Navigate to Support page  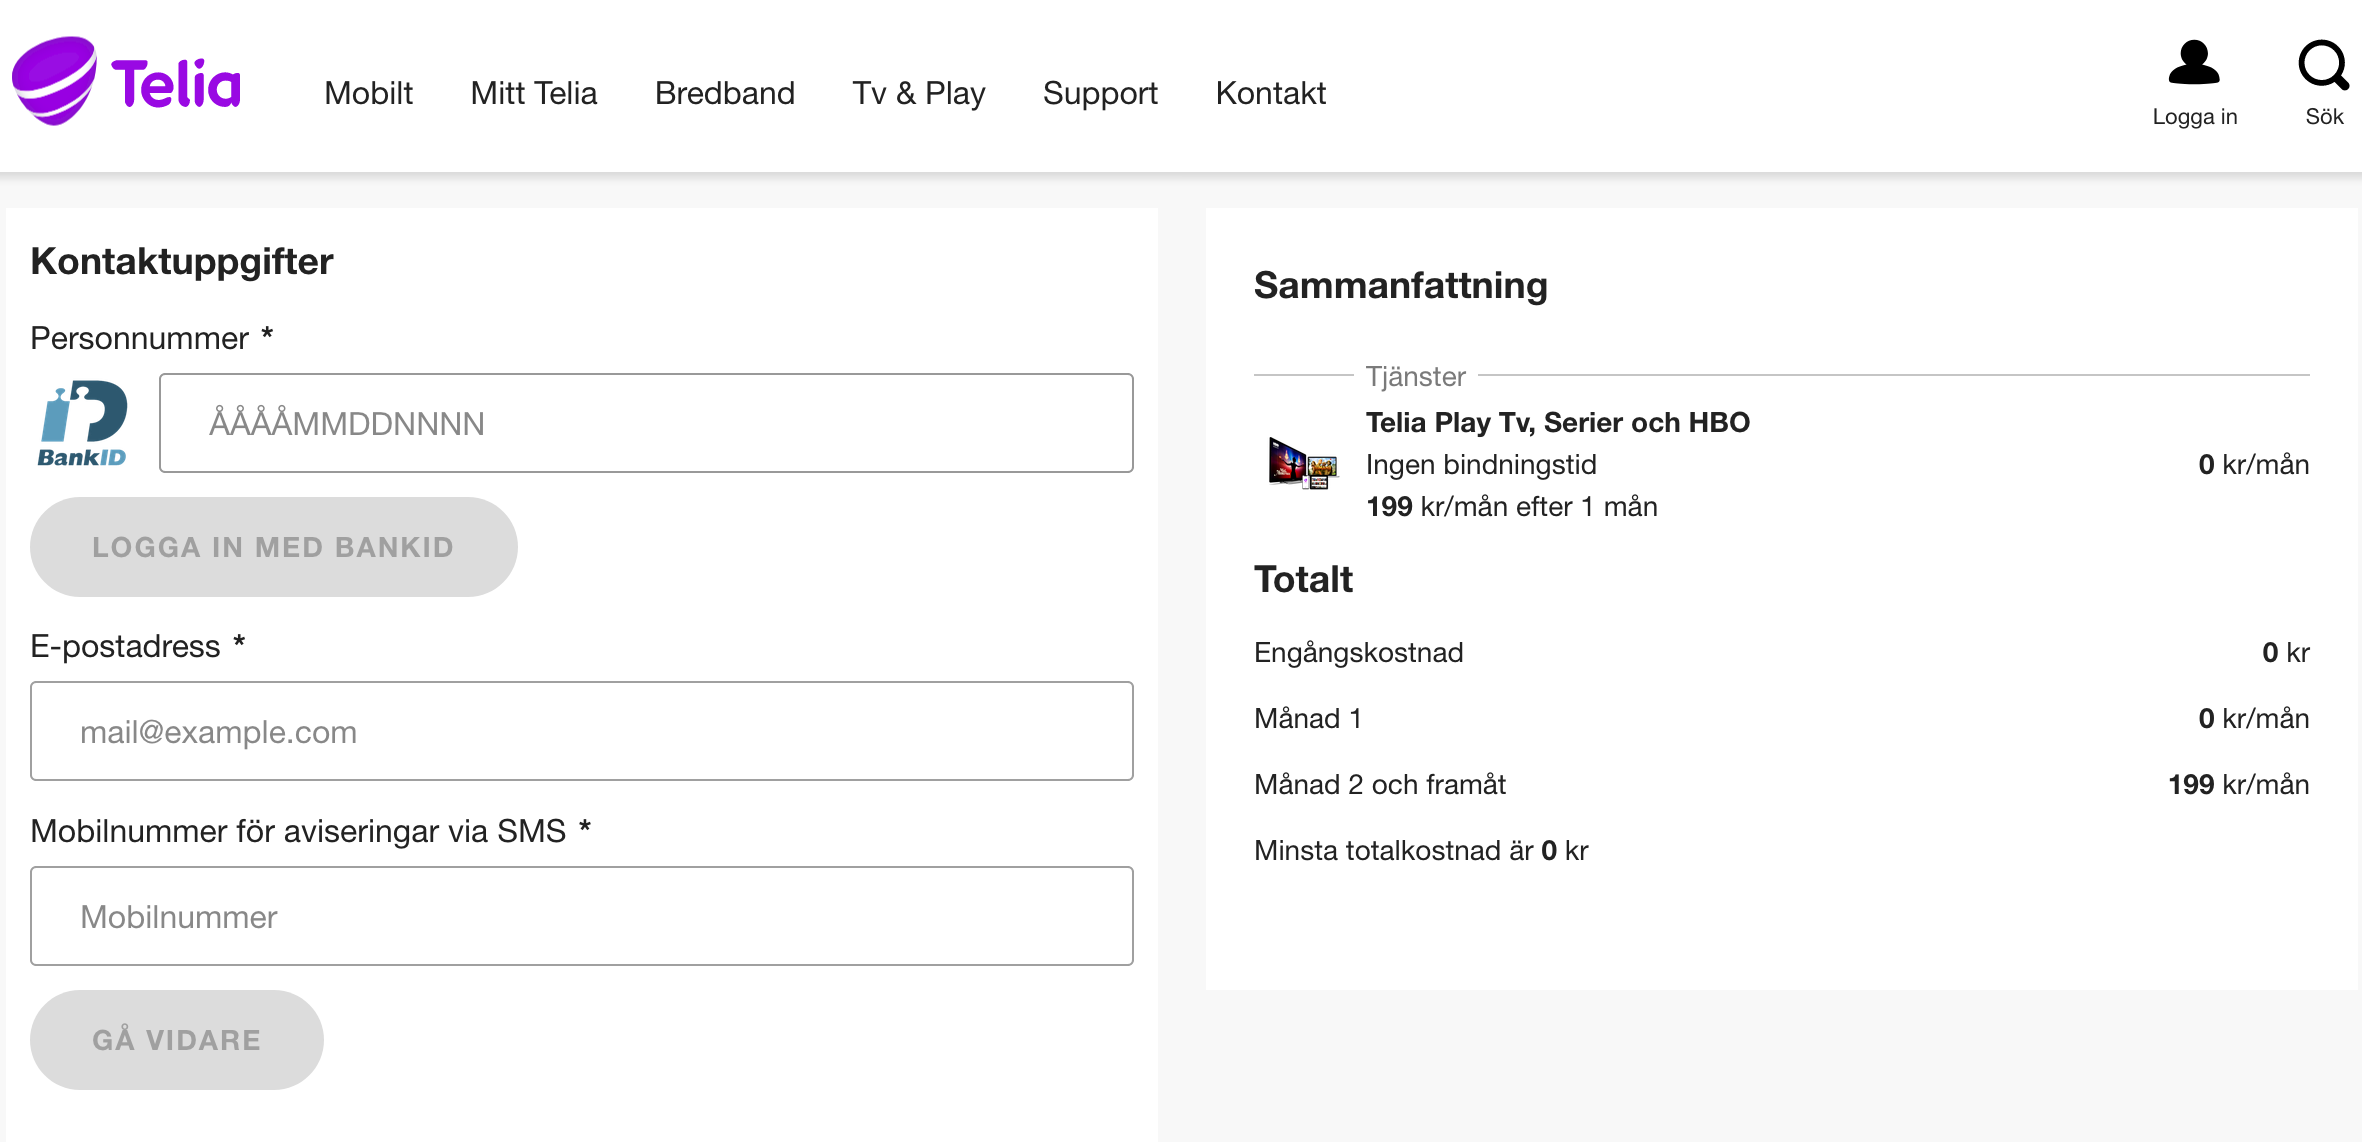(1099, 93)
